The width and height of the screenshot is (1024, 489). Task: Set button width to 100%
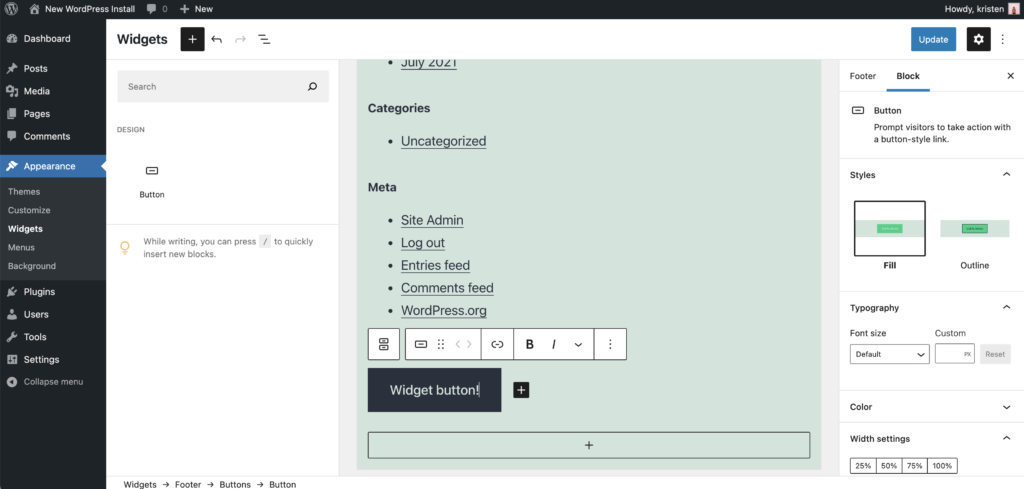pyautogui.click(x=942, y=466)
